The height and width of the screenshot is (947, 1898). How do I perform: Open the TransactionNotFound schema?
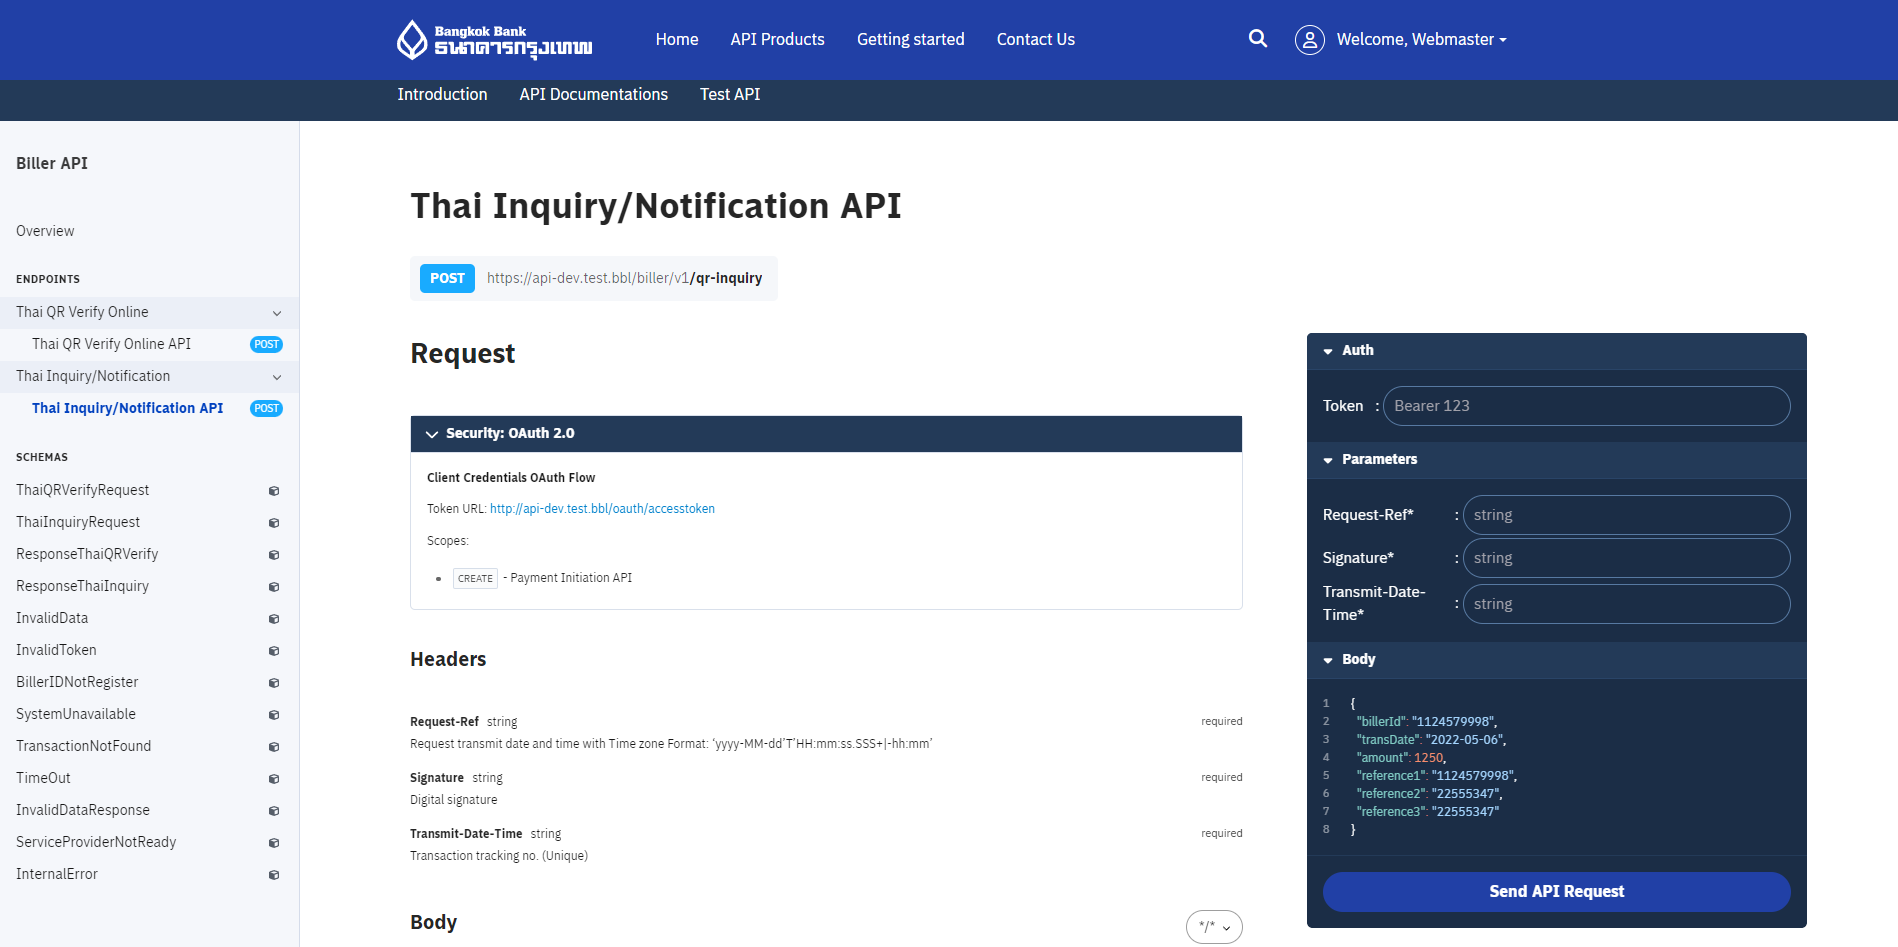coord(83,746)
